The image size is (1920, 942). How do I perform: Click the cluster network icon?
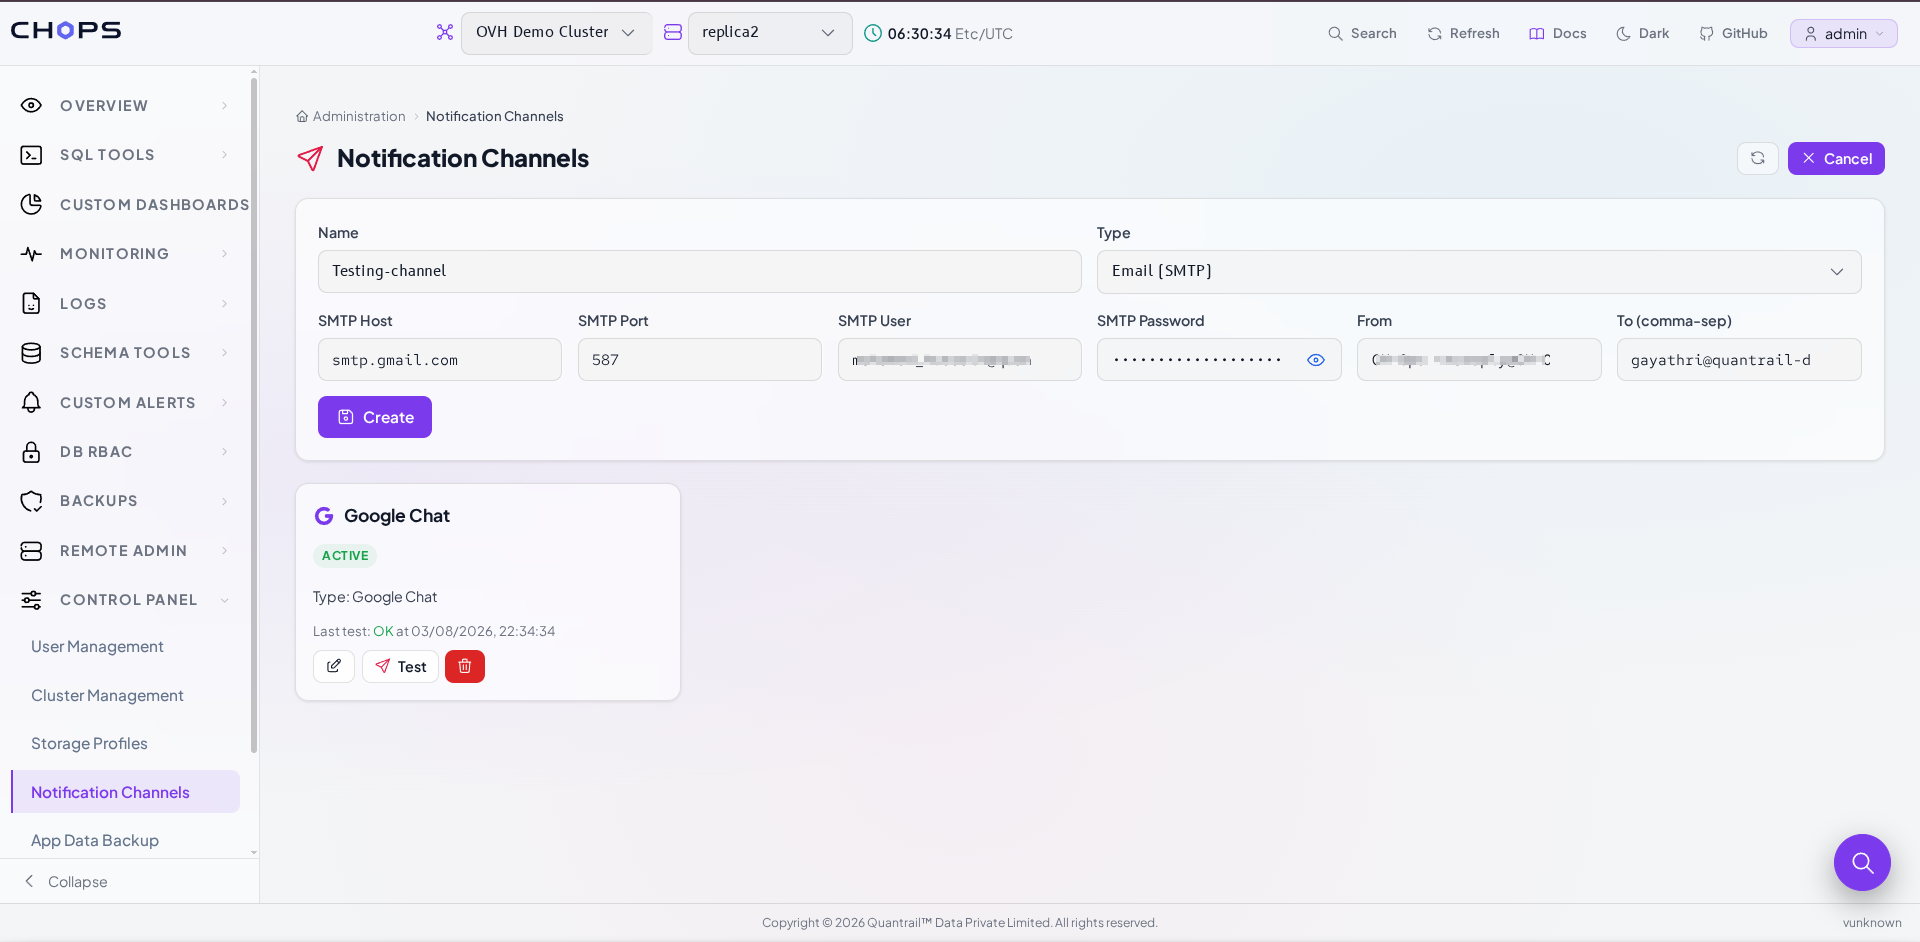pyautogui.click(x=445, y=32)
